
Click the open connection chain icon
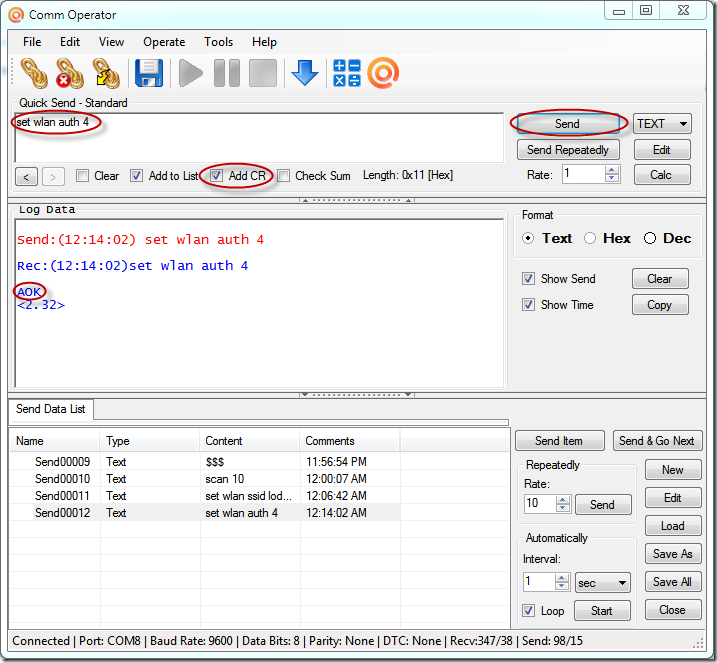pos(34,73)
